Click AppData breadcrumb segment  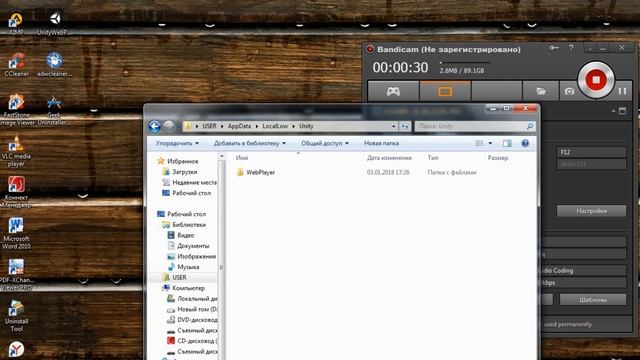239,126
